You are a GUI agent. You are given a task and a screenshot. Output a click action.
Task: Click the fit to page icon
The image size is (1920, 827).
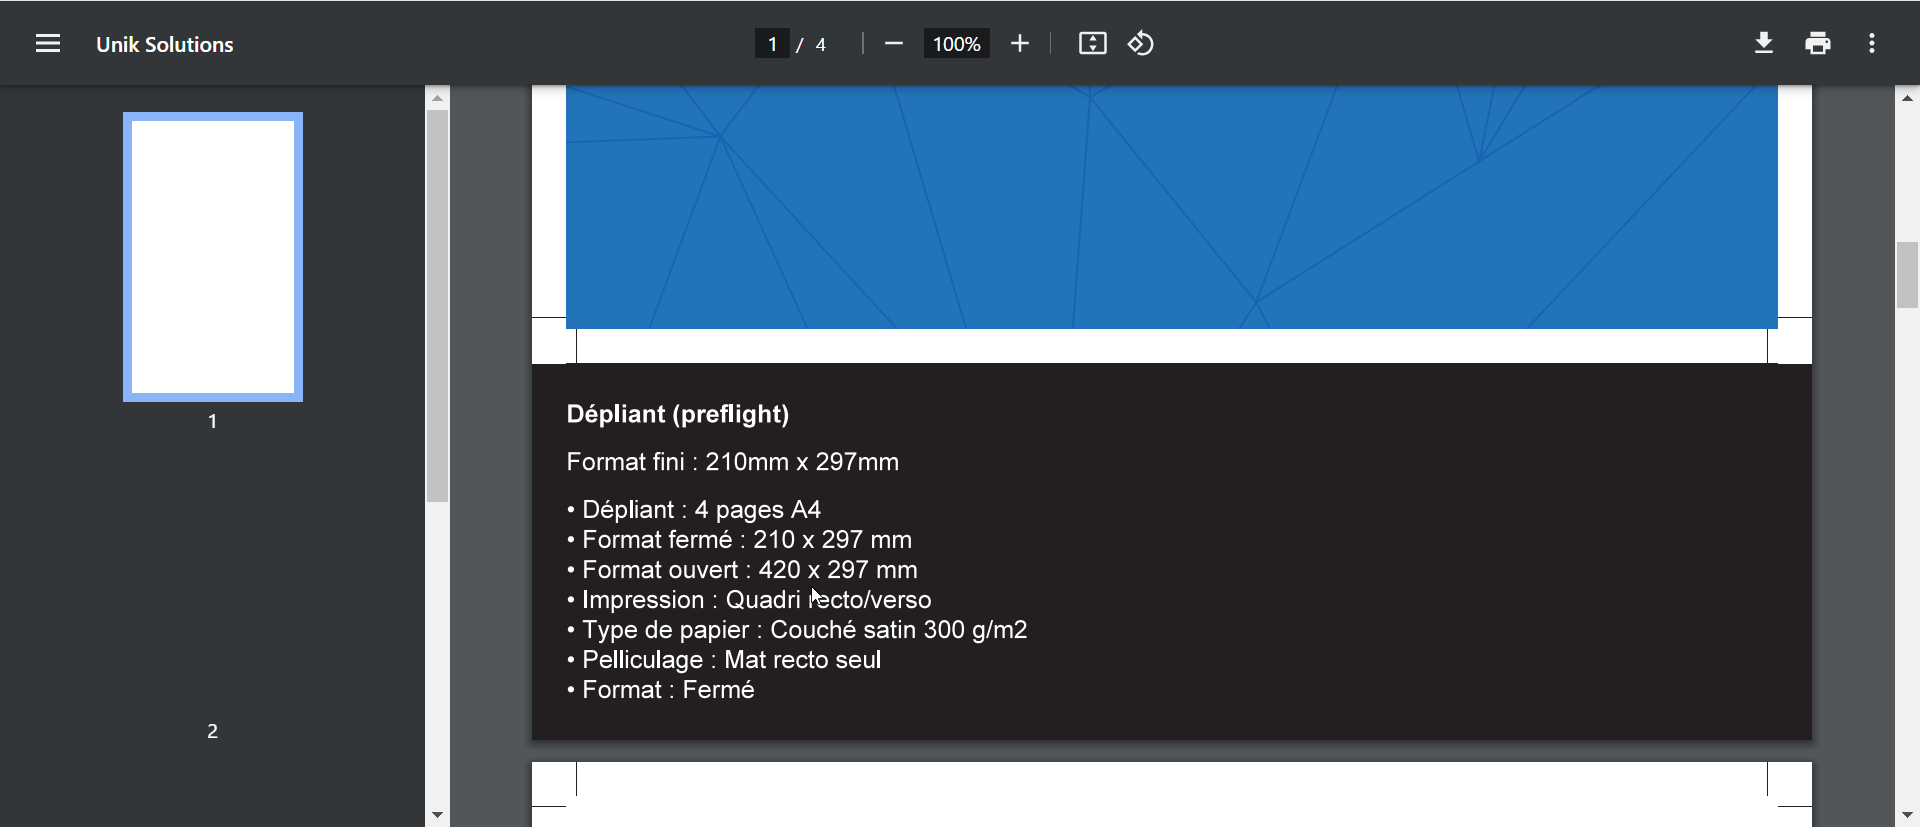pyautogui.click(x=1092, y=44)
